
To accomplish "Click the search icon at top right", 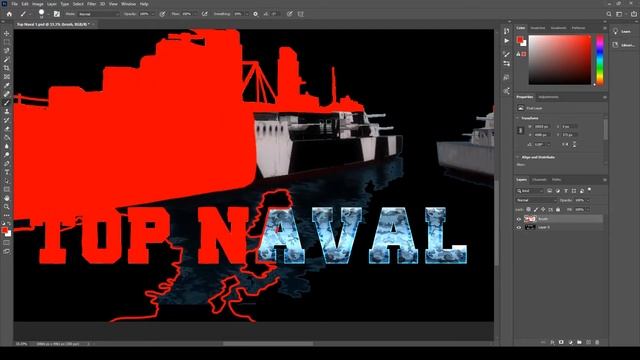I will coord(609,14).
